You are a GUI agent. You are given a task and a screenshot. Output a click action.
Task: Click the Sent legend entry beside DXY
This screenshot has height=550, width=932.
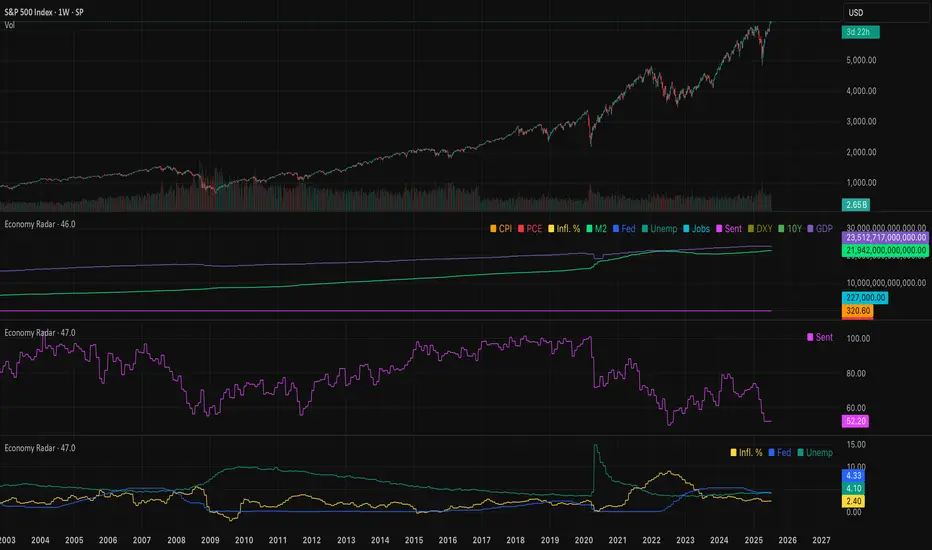coord(729,229)
